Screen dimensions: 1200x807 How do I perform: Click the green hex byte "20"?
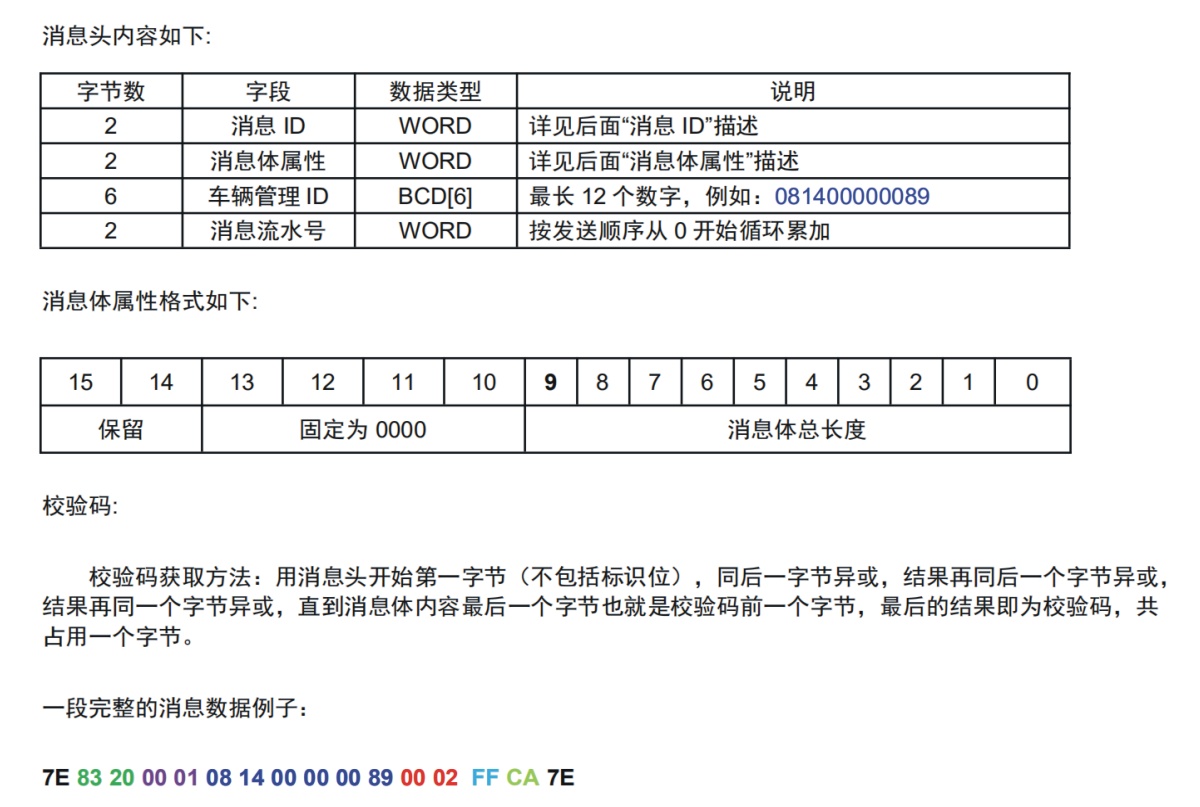[122, 778]
